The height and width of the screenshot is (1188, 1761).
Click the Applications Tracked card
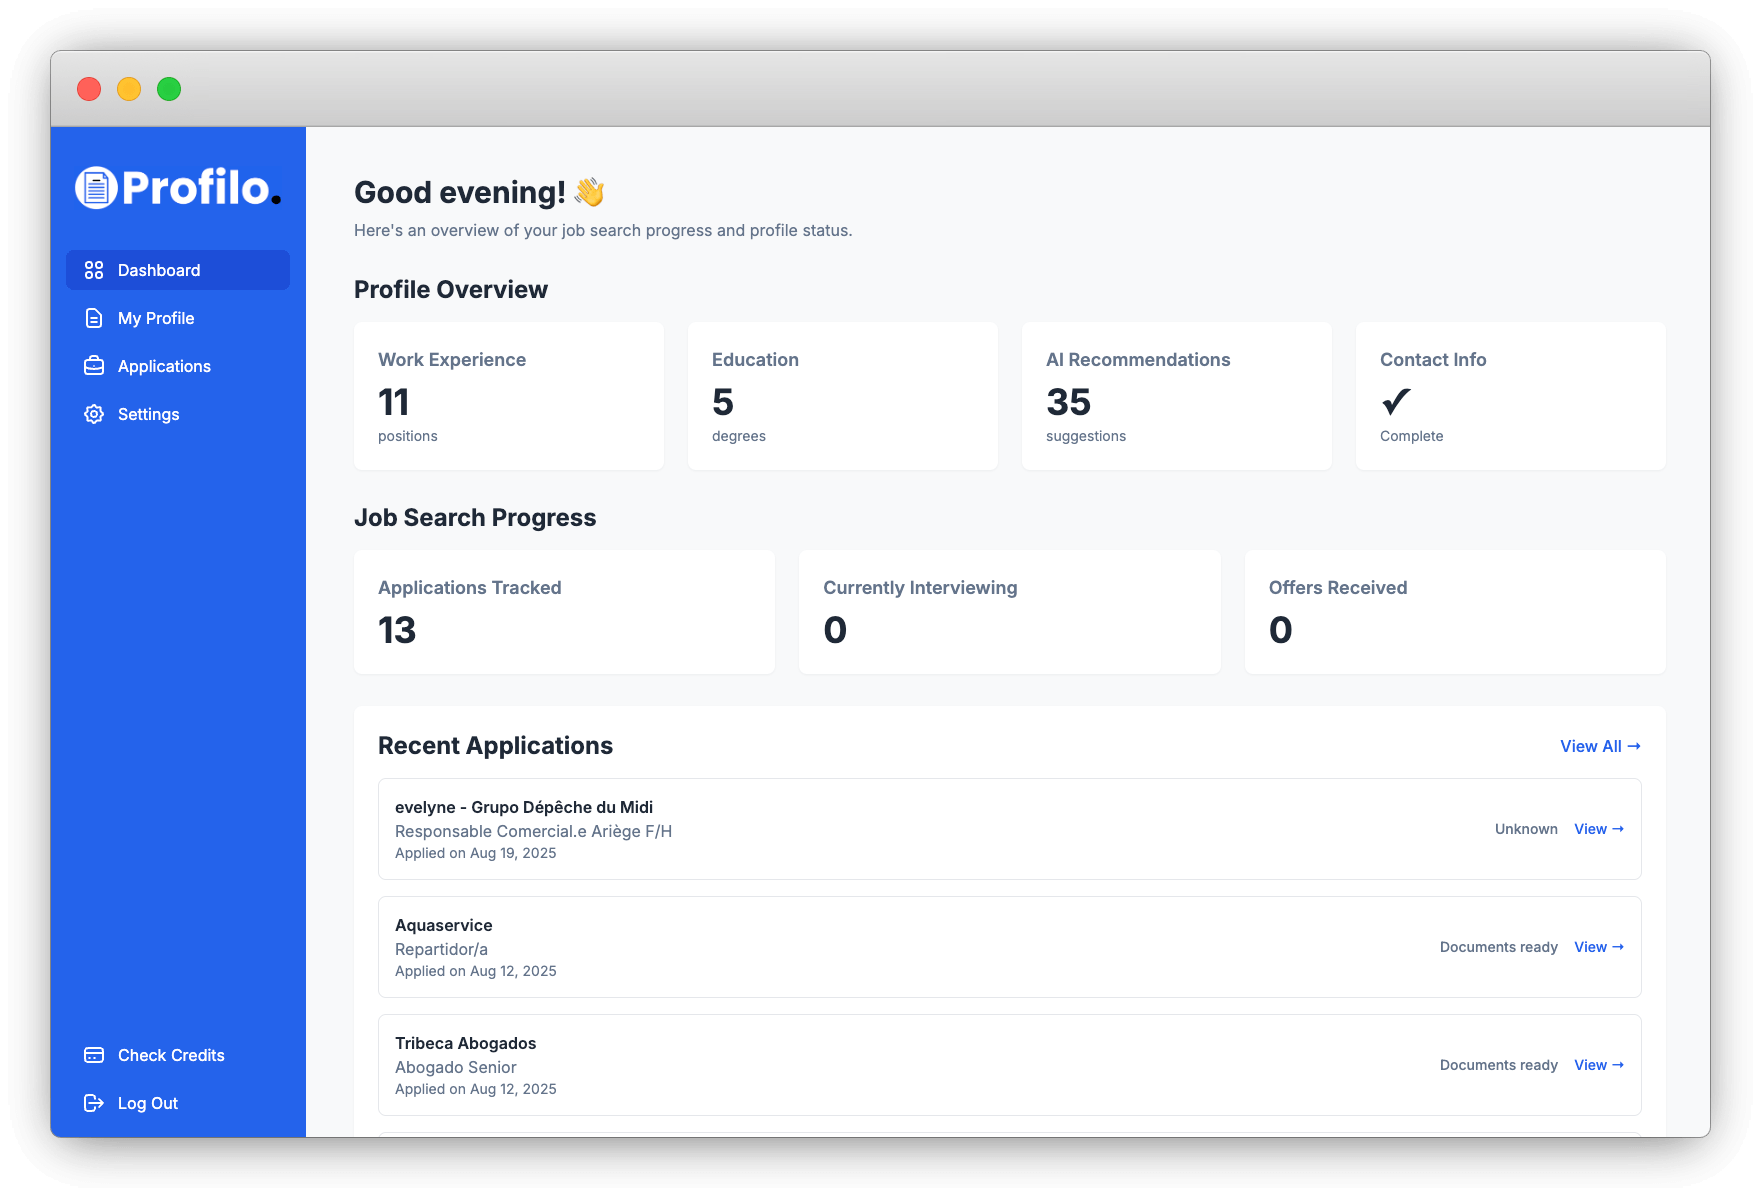564,612
